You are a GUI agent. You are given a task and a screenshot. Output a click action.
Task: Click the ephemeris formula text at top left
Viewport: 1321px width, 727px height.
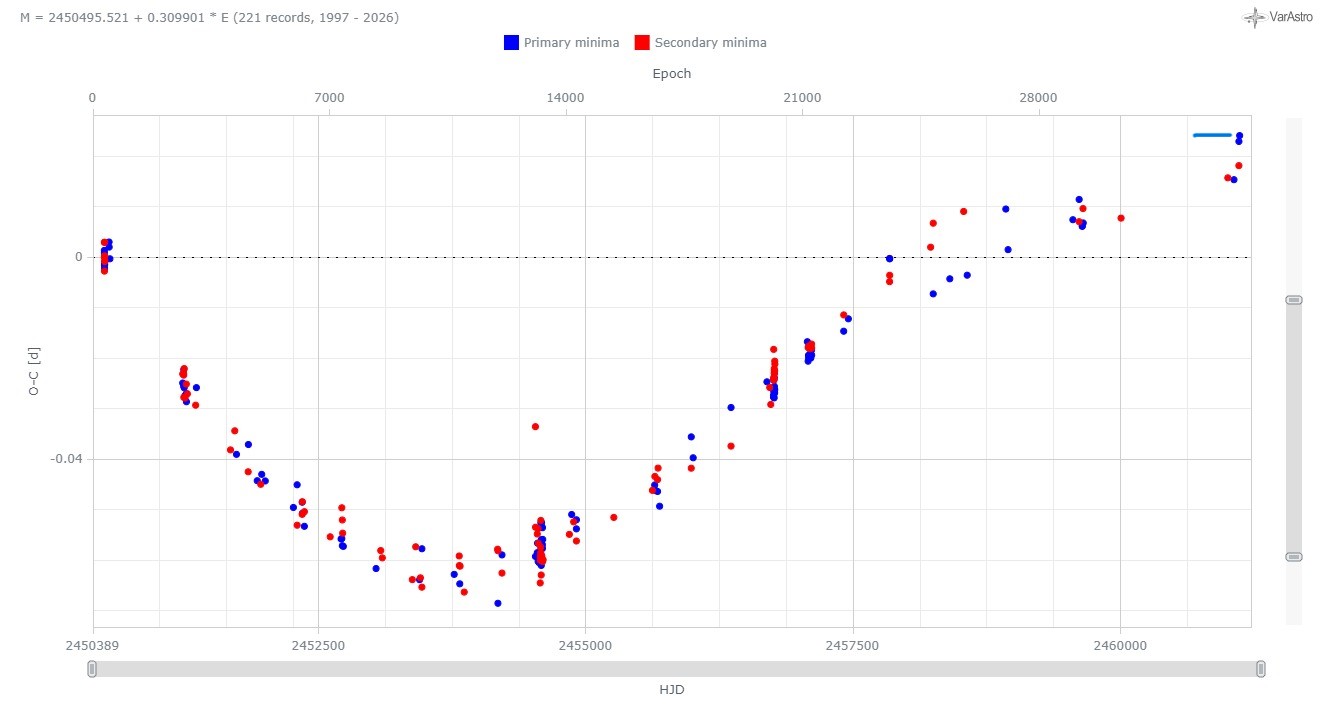(x=209, y=17)
